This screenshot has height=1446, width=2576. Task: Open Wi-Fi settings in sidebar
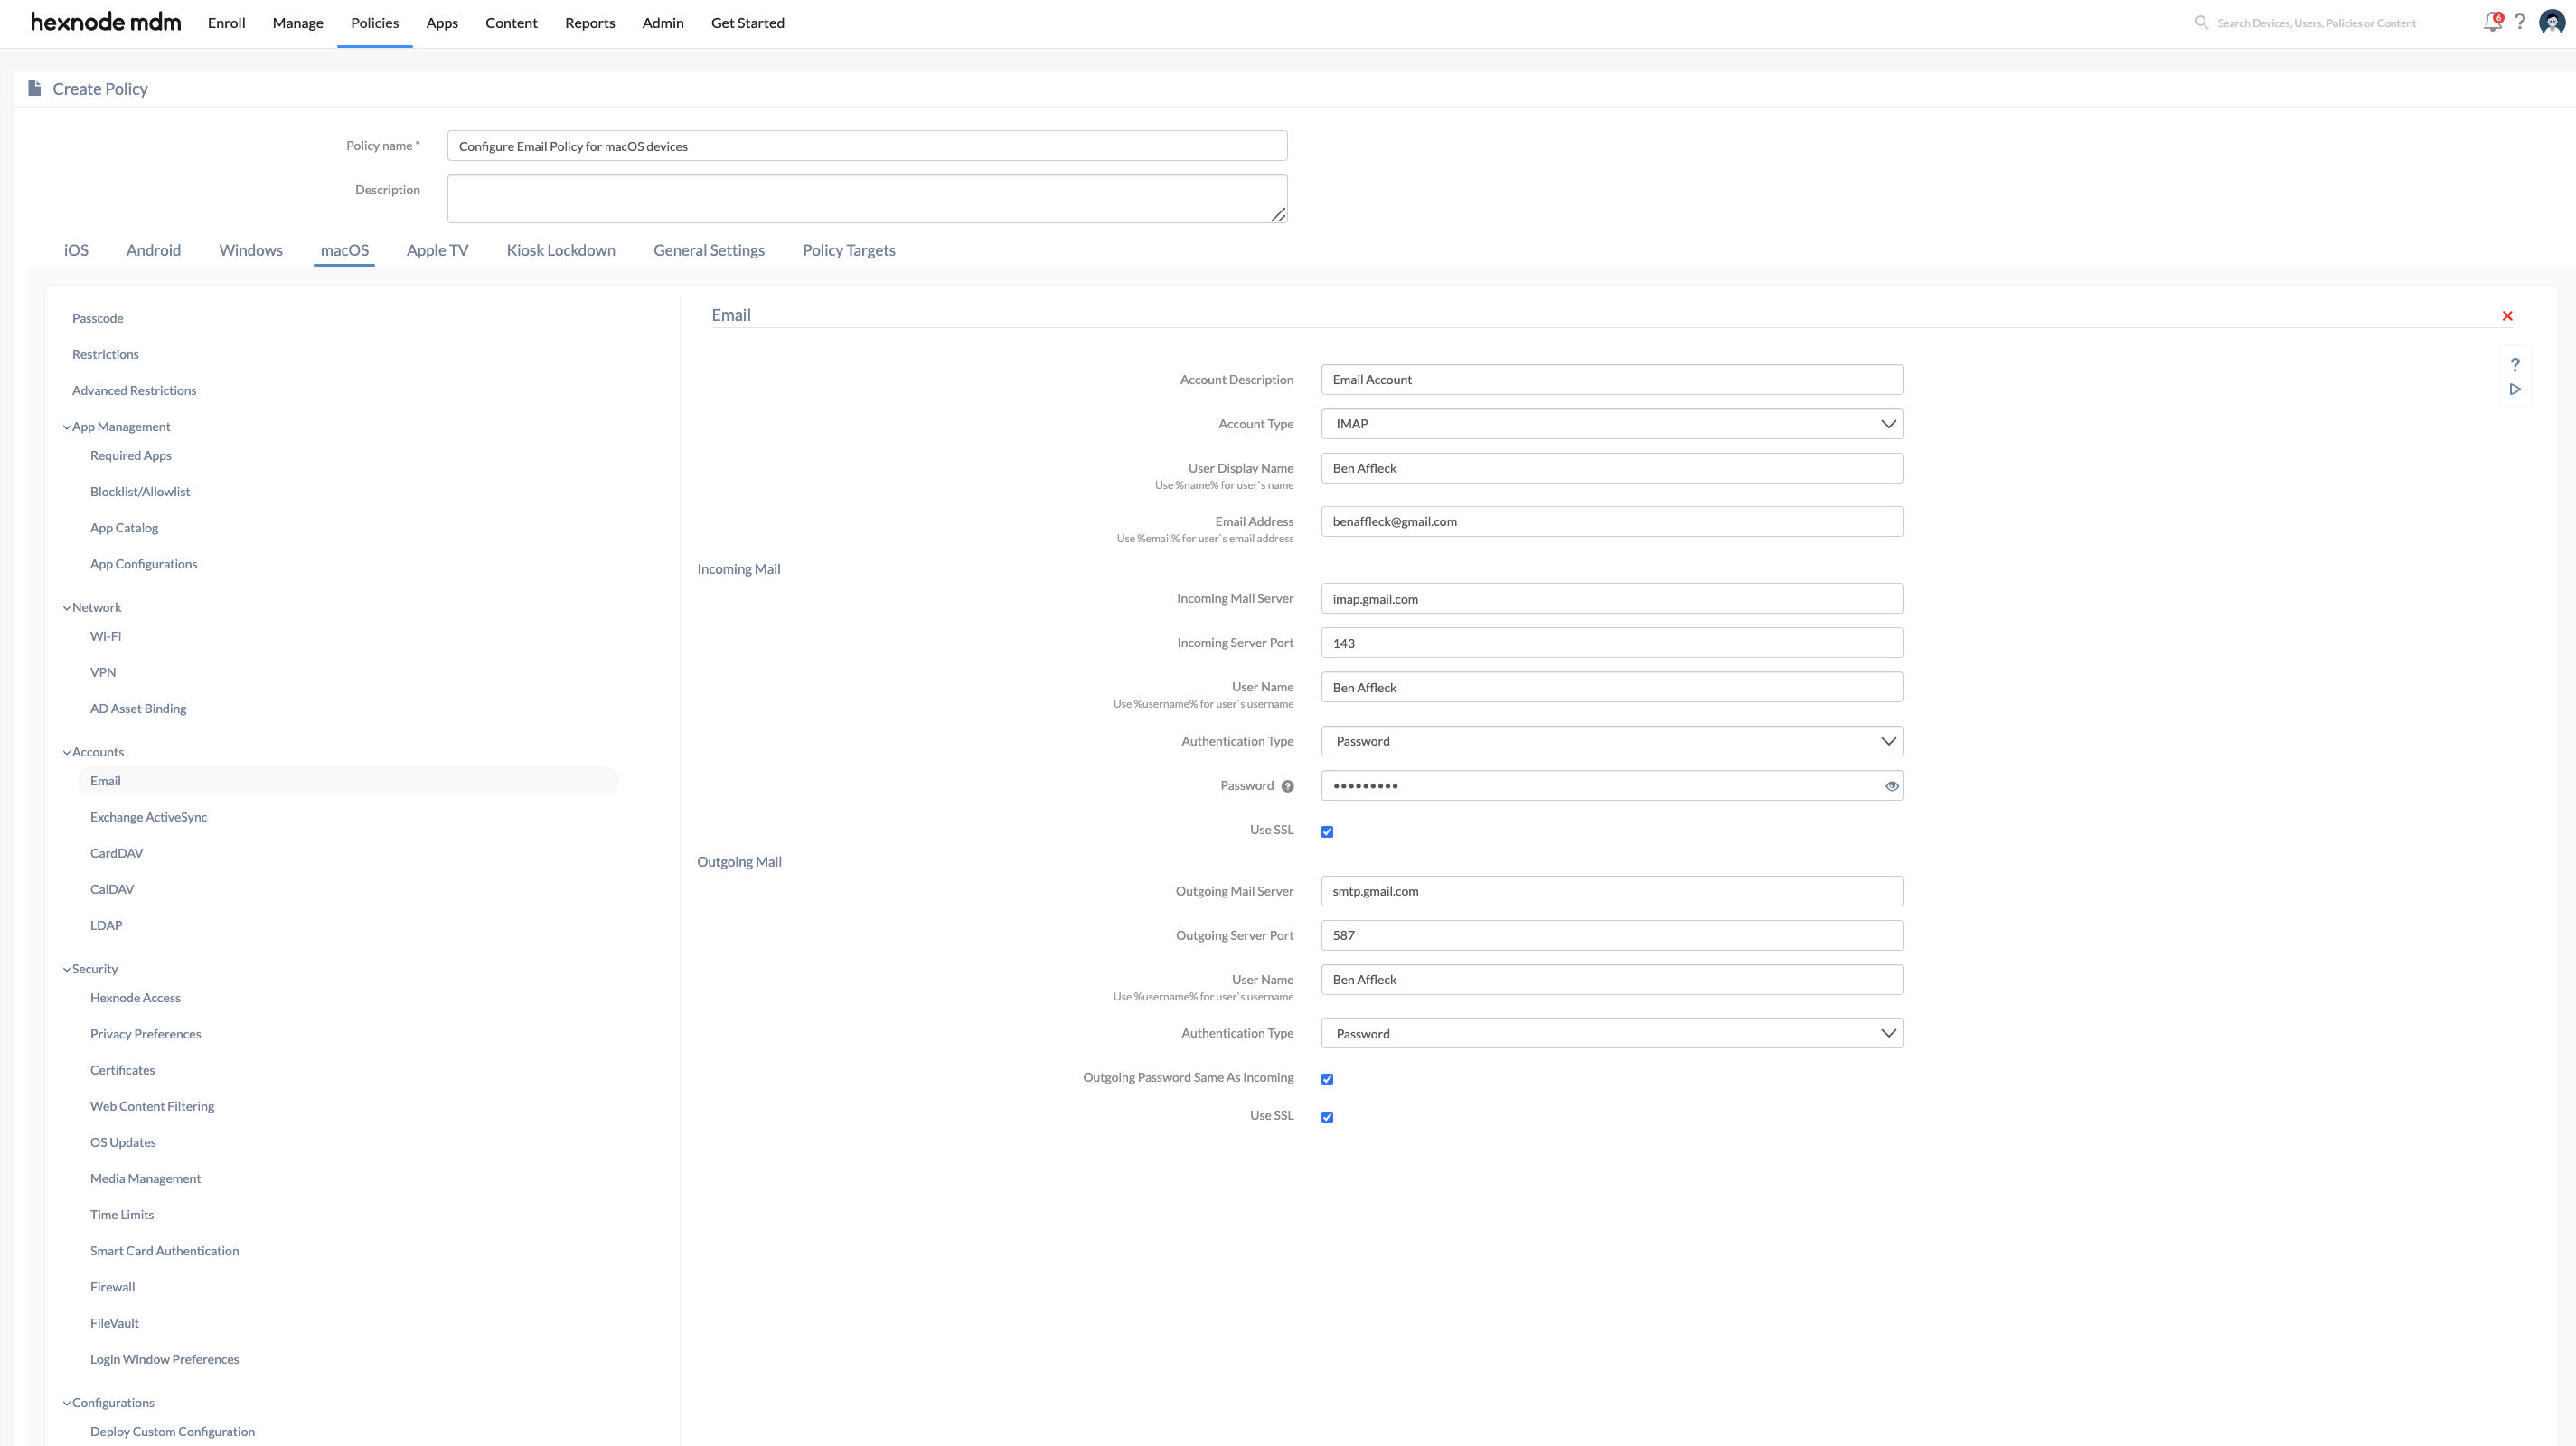[x=105, y=636]
